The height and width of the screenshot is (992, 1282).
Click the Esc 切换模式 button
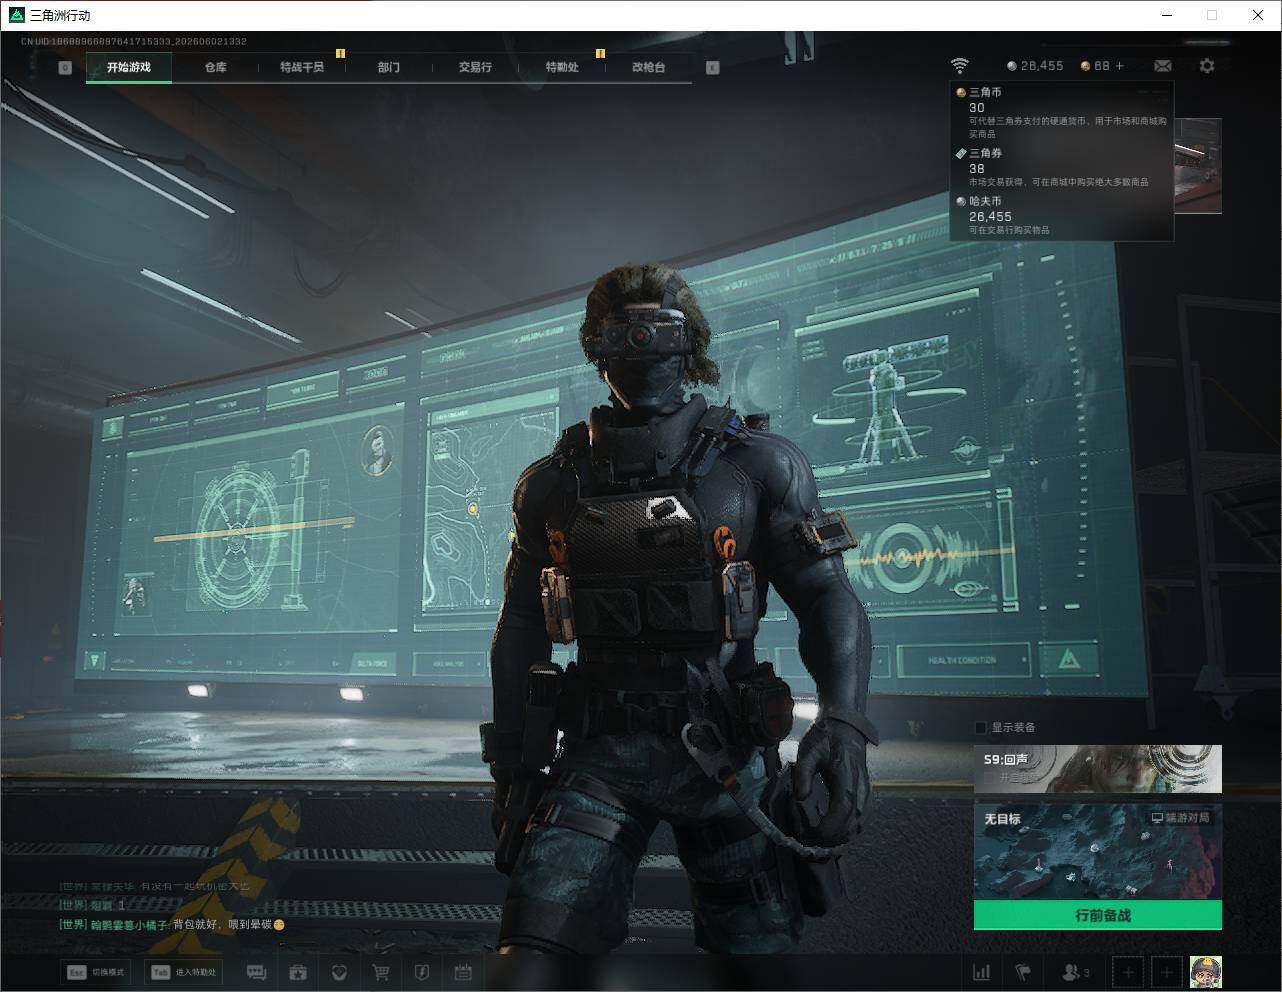tap(96, 972)
